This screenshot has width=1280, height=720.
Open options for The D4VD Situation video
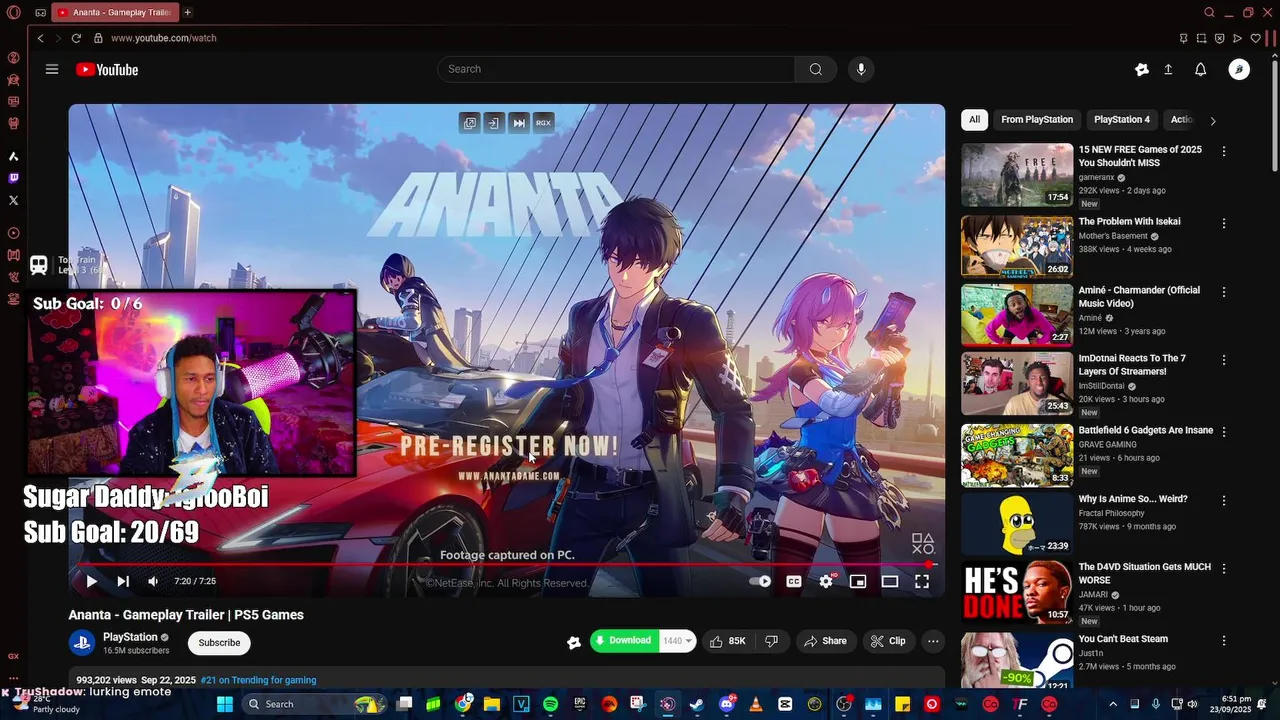coord(1224,568)
